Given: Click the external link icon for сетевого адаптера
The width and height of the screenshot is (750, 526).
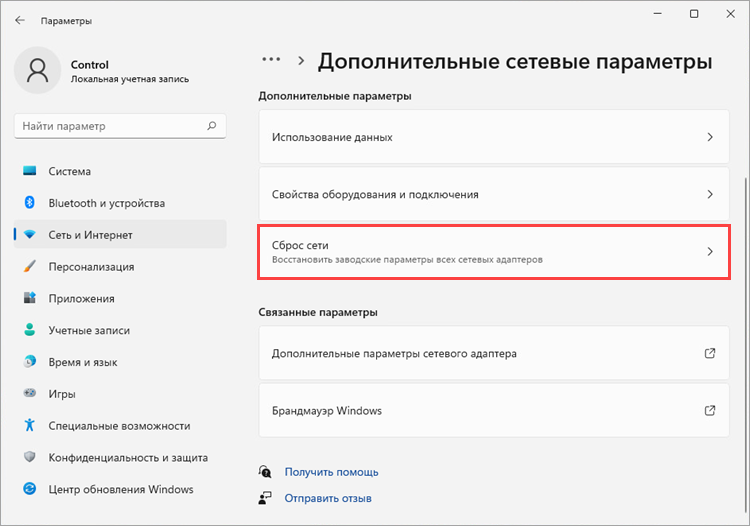Looking at the screenshot, I should point(710,353).
